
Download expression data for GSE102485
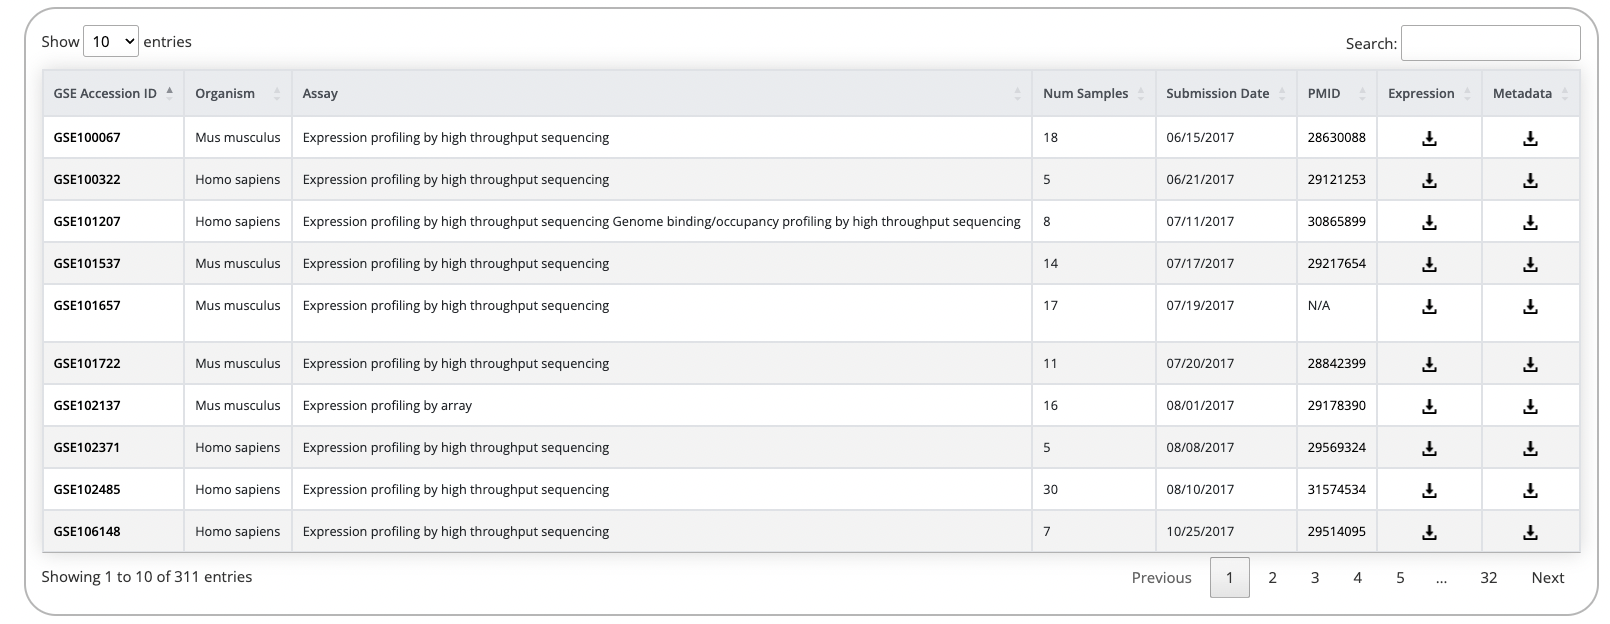(1429, 491)
